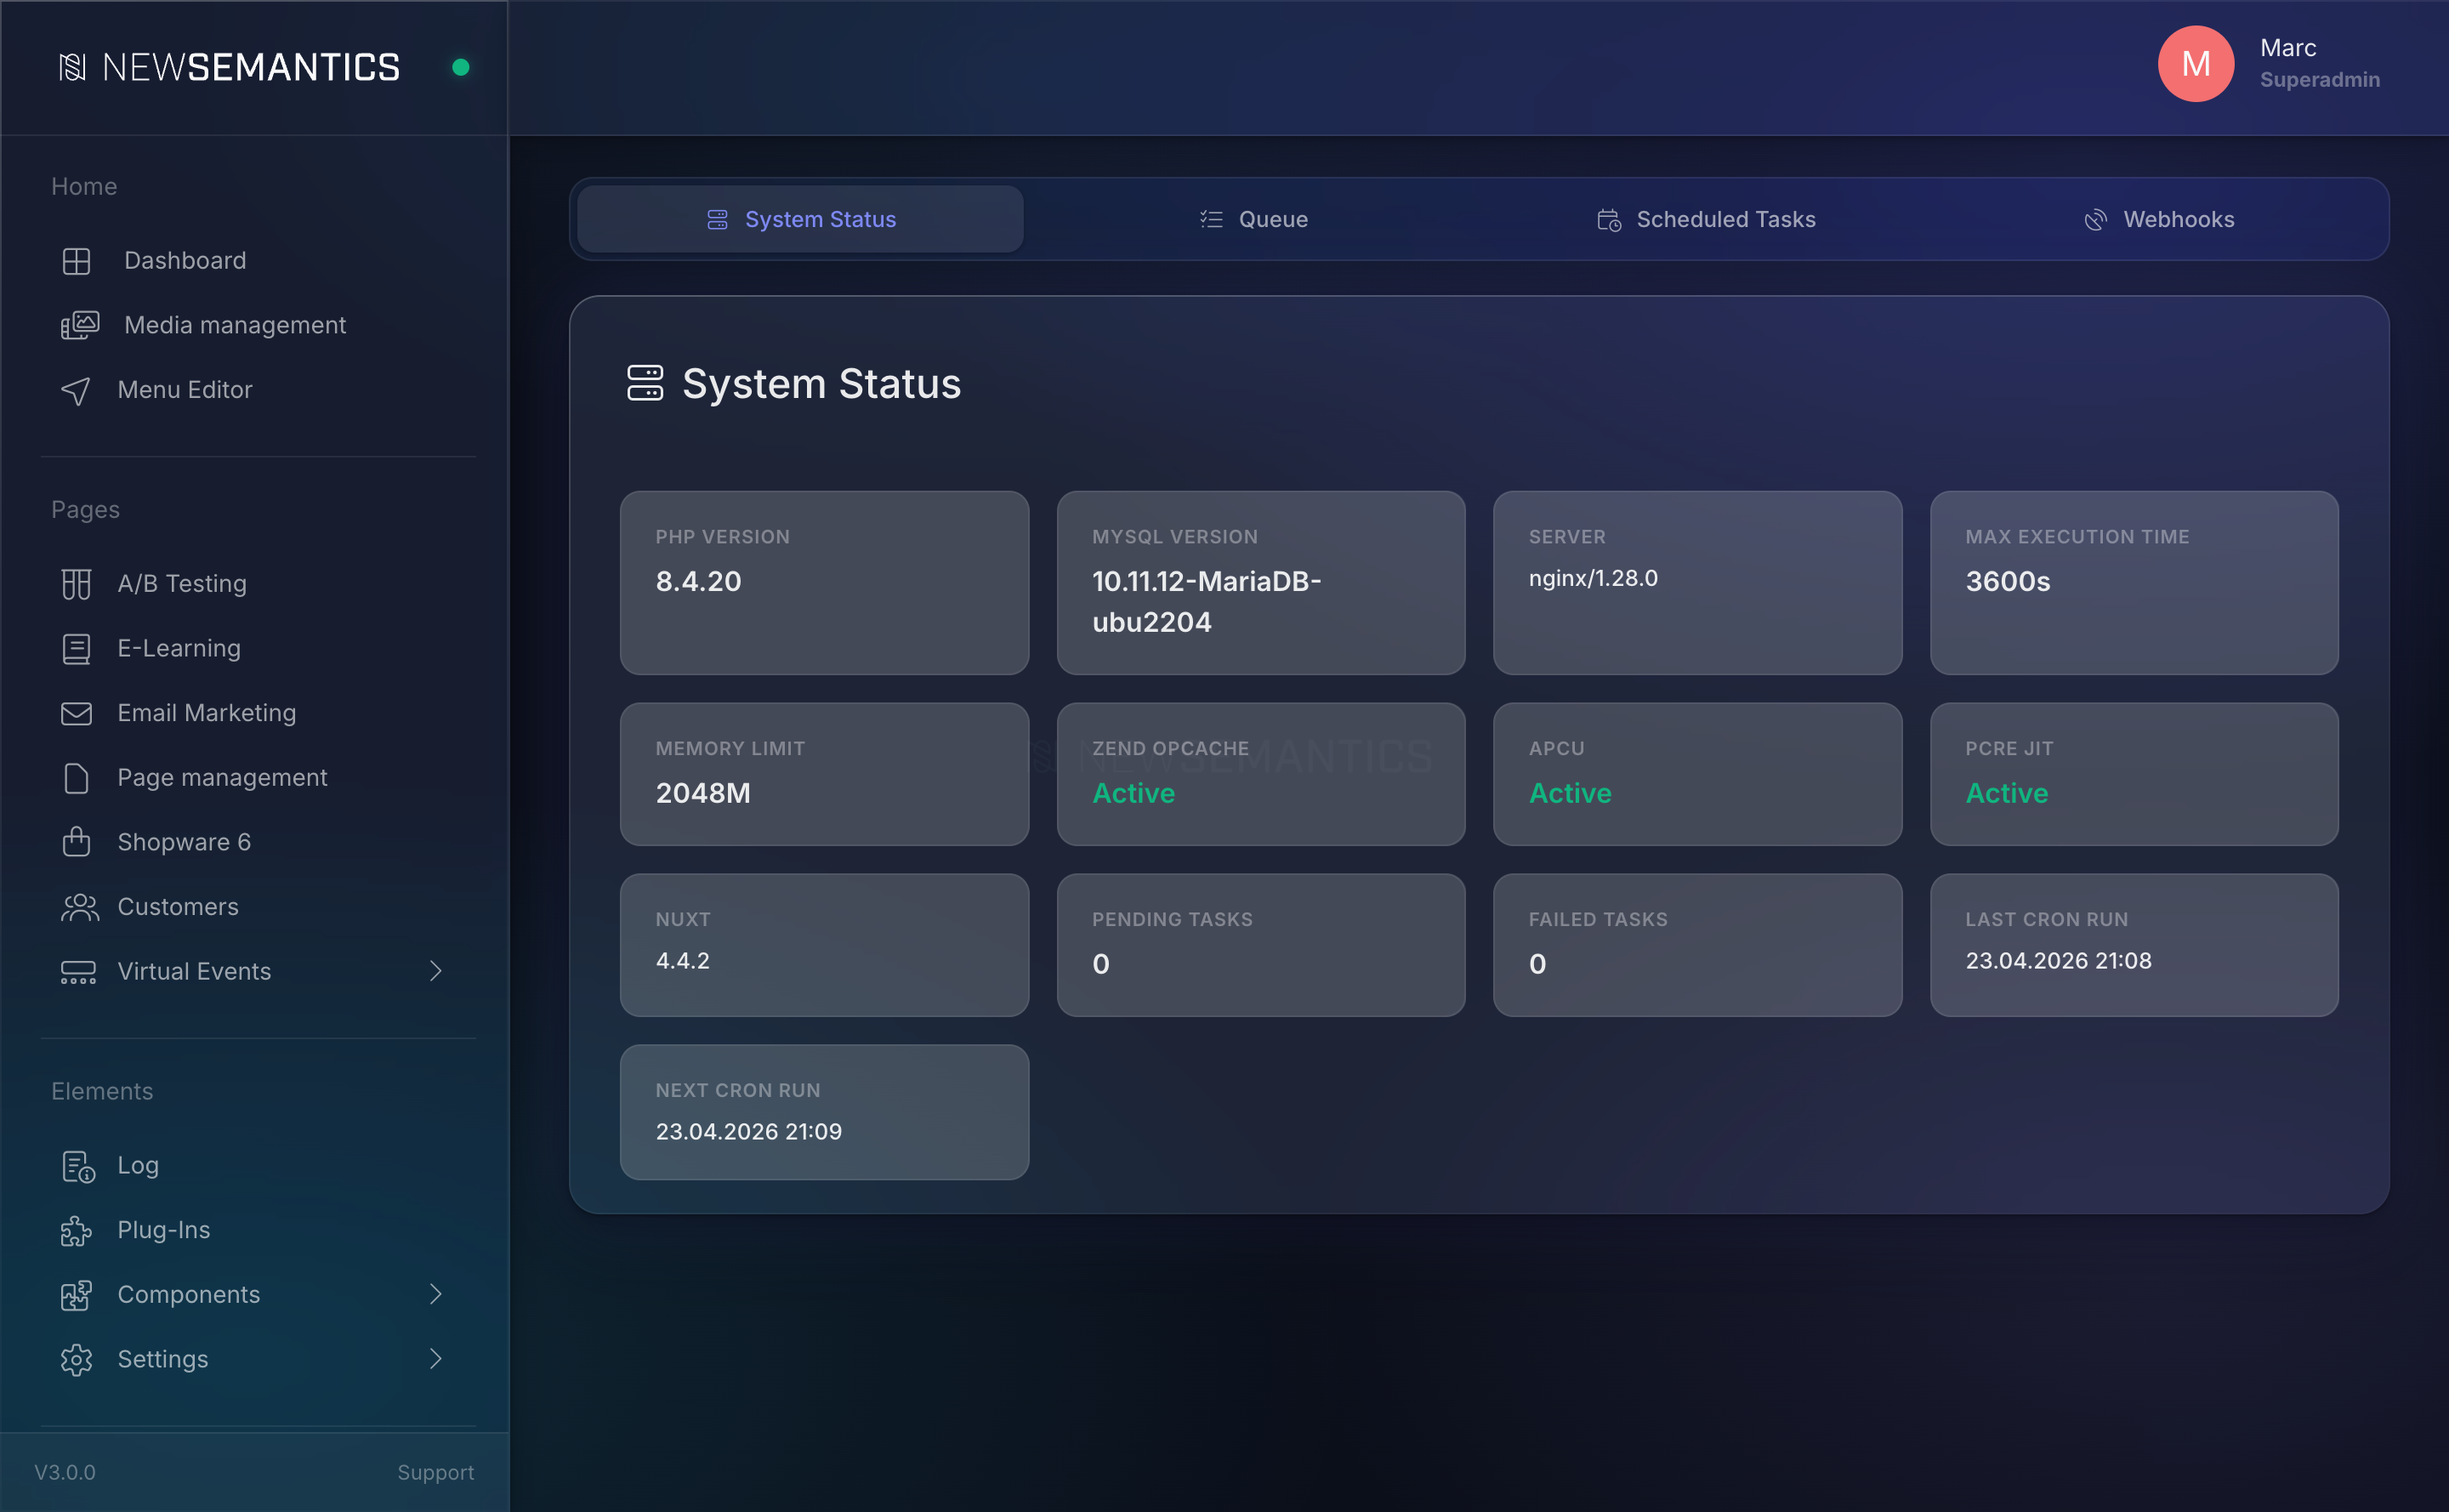Click the E-Learning book icon
The height and width of the screenshot is (1512, 2449).
point(76,649)
